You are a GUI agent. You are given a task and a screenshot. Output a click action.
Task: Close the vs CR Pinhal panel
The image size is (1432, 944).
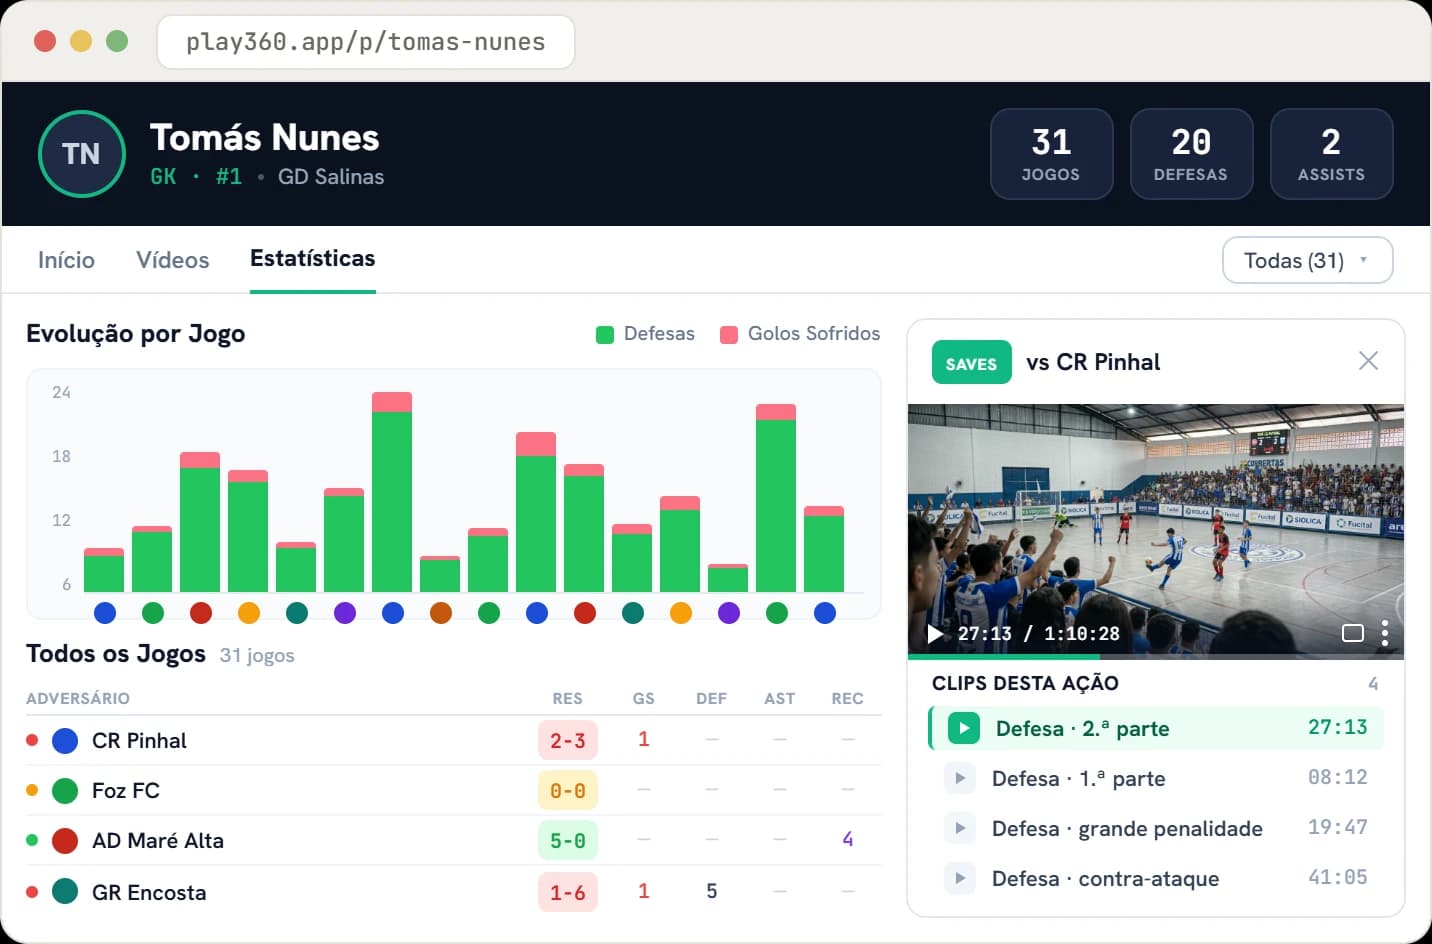coord(1368,361)
